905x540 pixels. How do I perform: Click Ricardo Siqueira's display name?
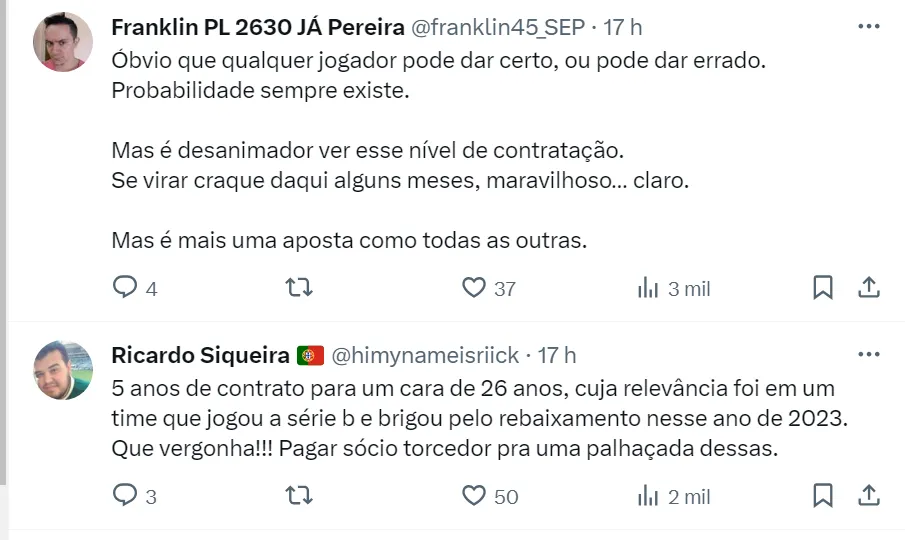click(201, 355)
